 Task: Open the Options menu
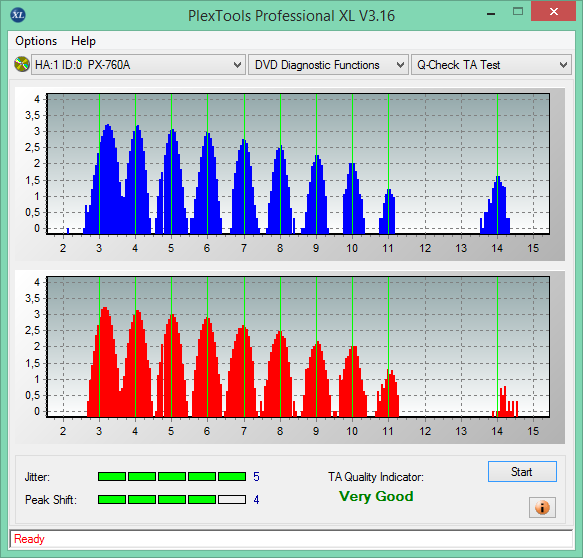tap(36, 41)
